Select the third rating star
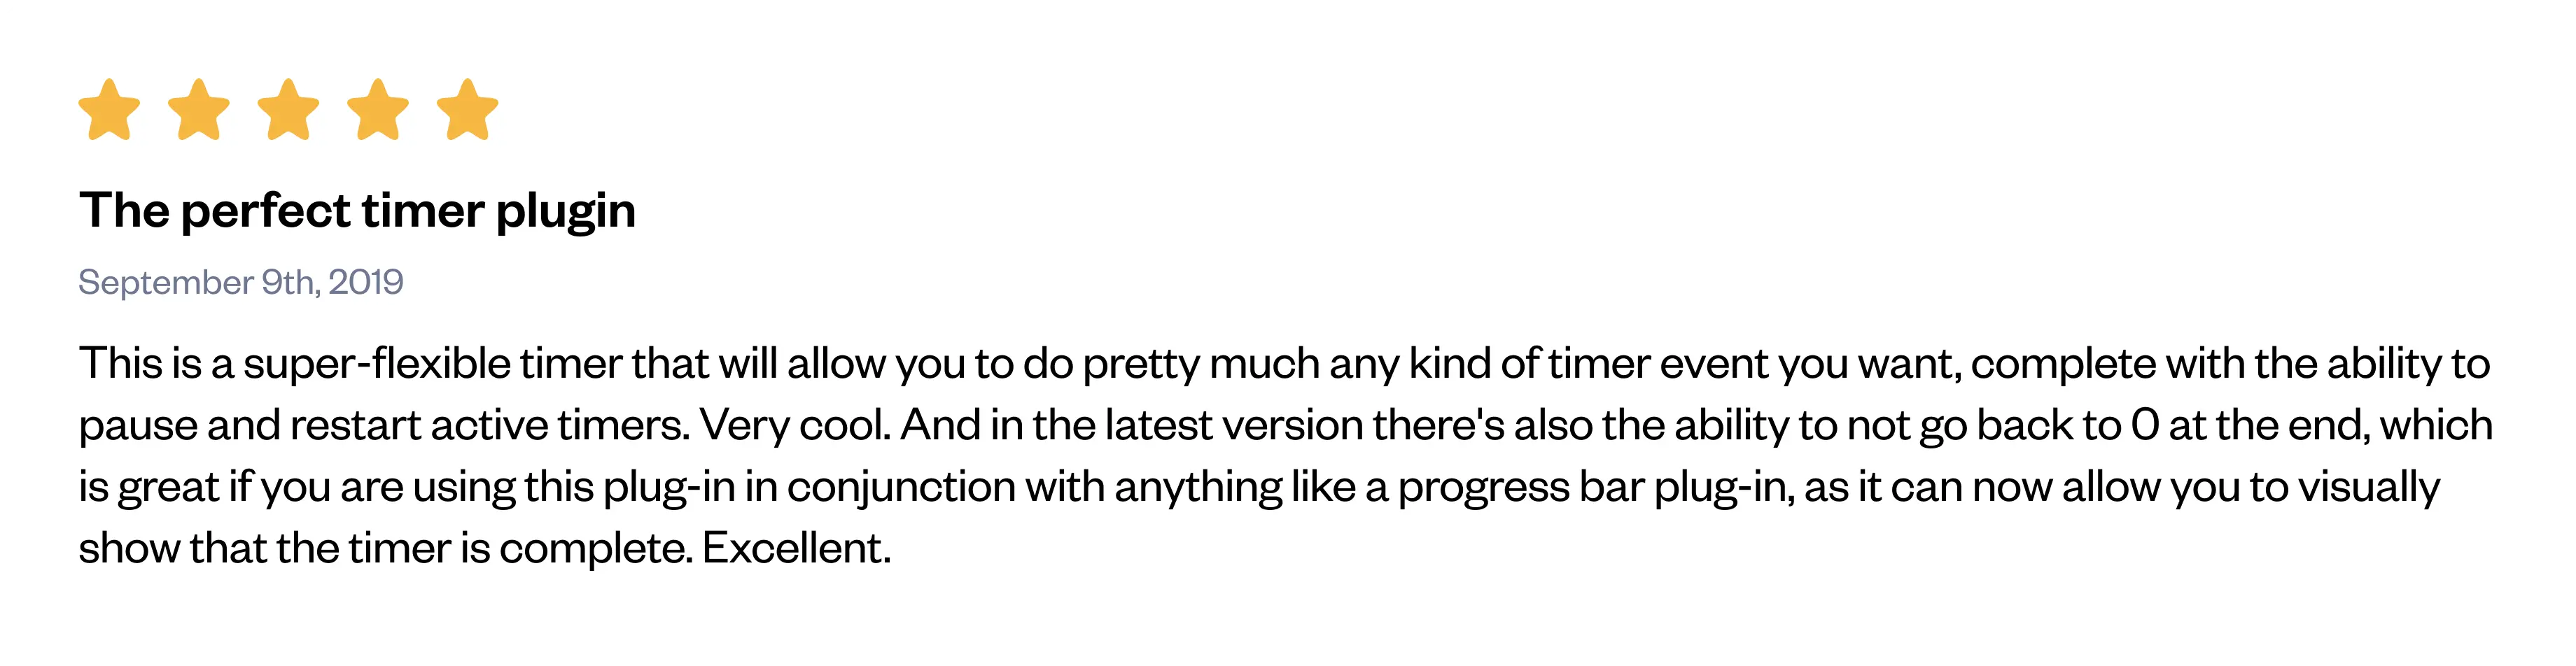 tap(288, 110)
